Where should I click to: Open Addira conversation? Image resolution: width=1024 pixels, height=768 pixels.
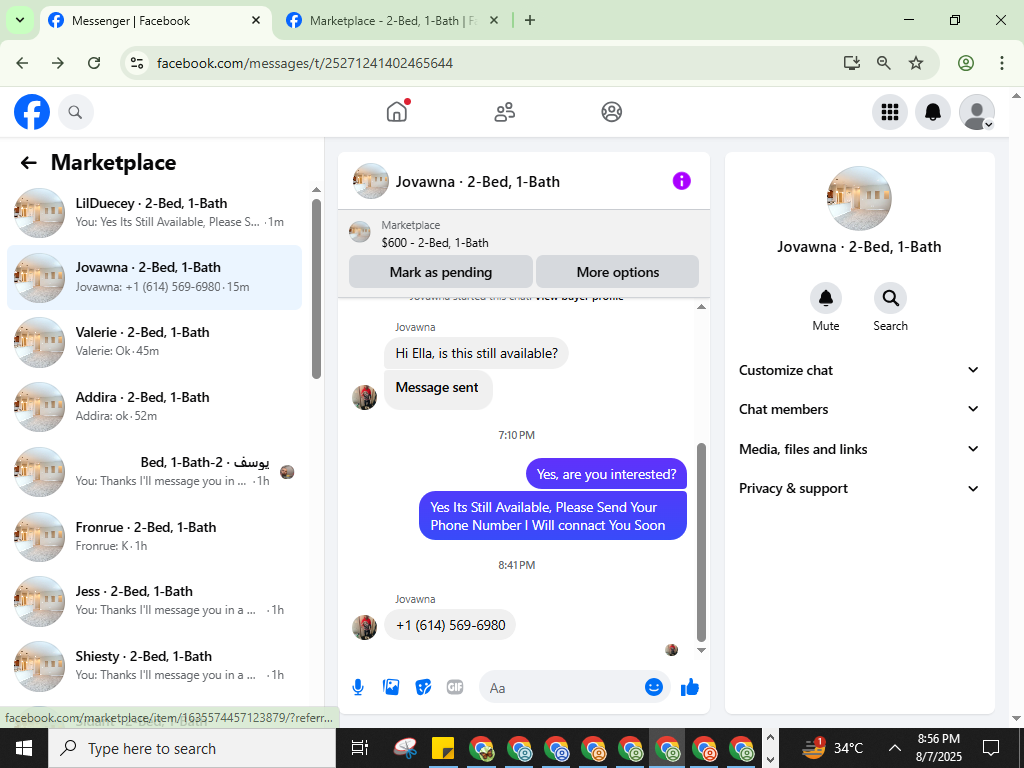click(155, 406)
